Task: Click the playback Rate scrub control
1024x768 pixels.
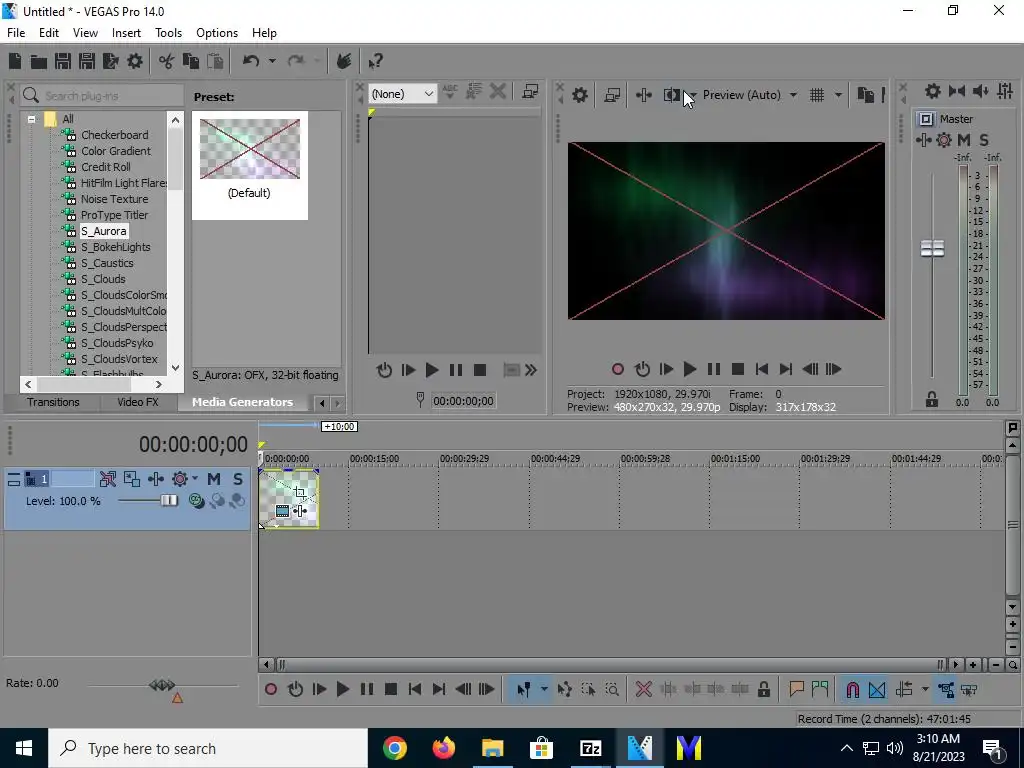Action: pos(162,685)
